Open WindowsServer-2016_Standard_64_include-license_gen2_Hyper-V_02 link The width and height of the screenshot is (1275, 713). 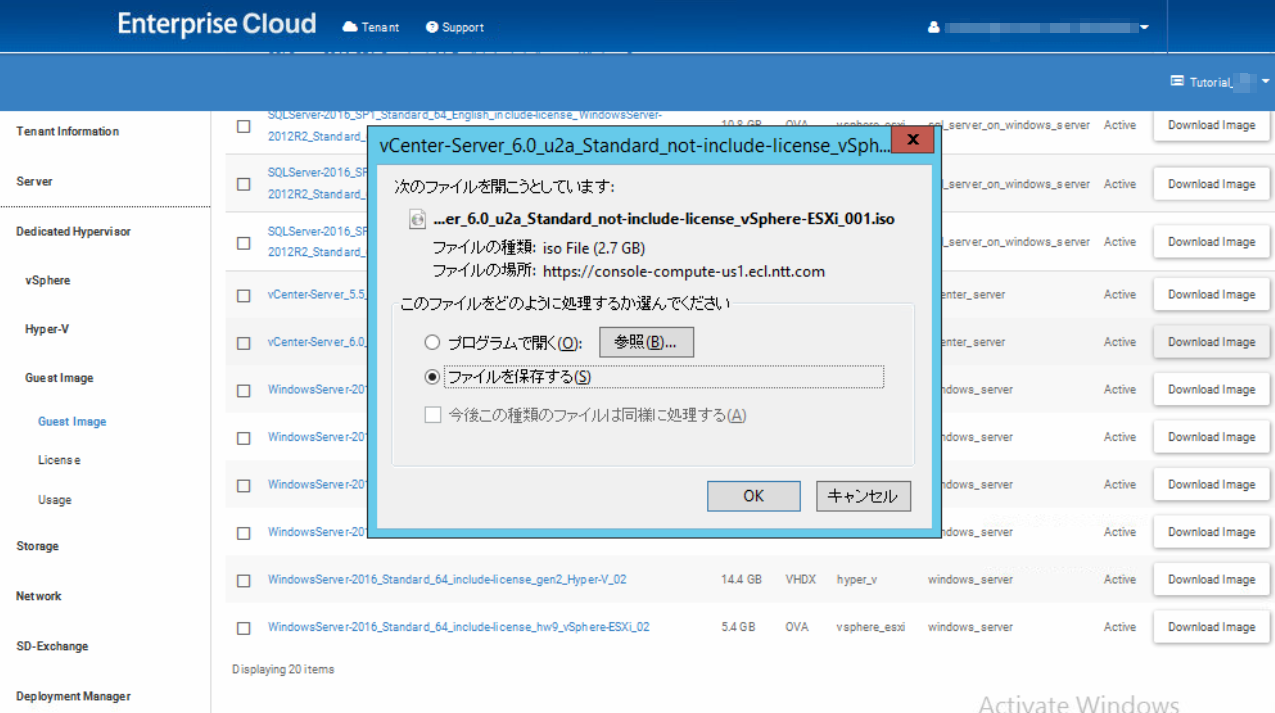pos(447,580)
